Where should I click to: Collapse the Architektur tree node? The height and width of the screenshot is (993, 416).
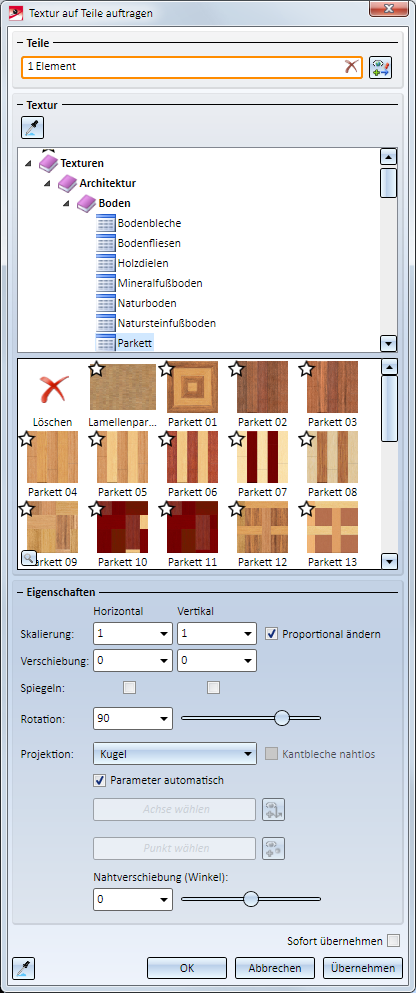coord(47,184)
